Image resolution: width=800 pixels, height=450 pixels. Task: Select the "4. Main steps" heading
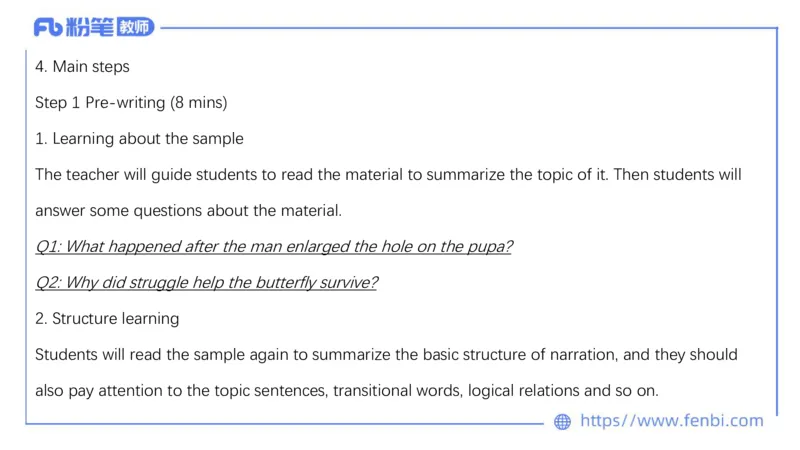pyautogui.click(x=82, y=67)
